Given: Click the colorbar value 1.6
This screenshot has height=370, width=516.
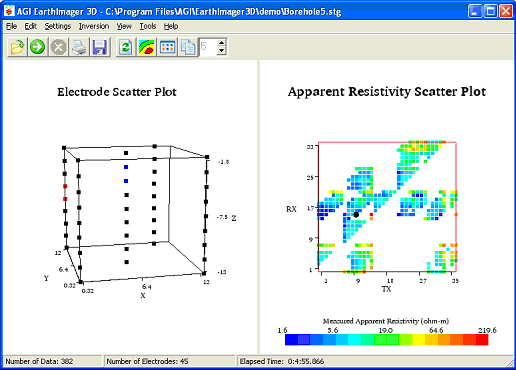Looking at the screenshot, I should pyautogui.click(x=282, y=330).
